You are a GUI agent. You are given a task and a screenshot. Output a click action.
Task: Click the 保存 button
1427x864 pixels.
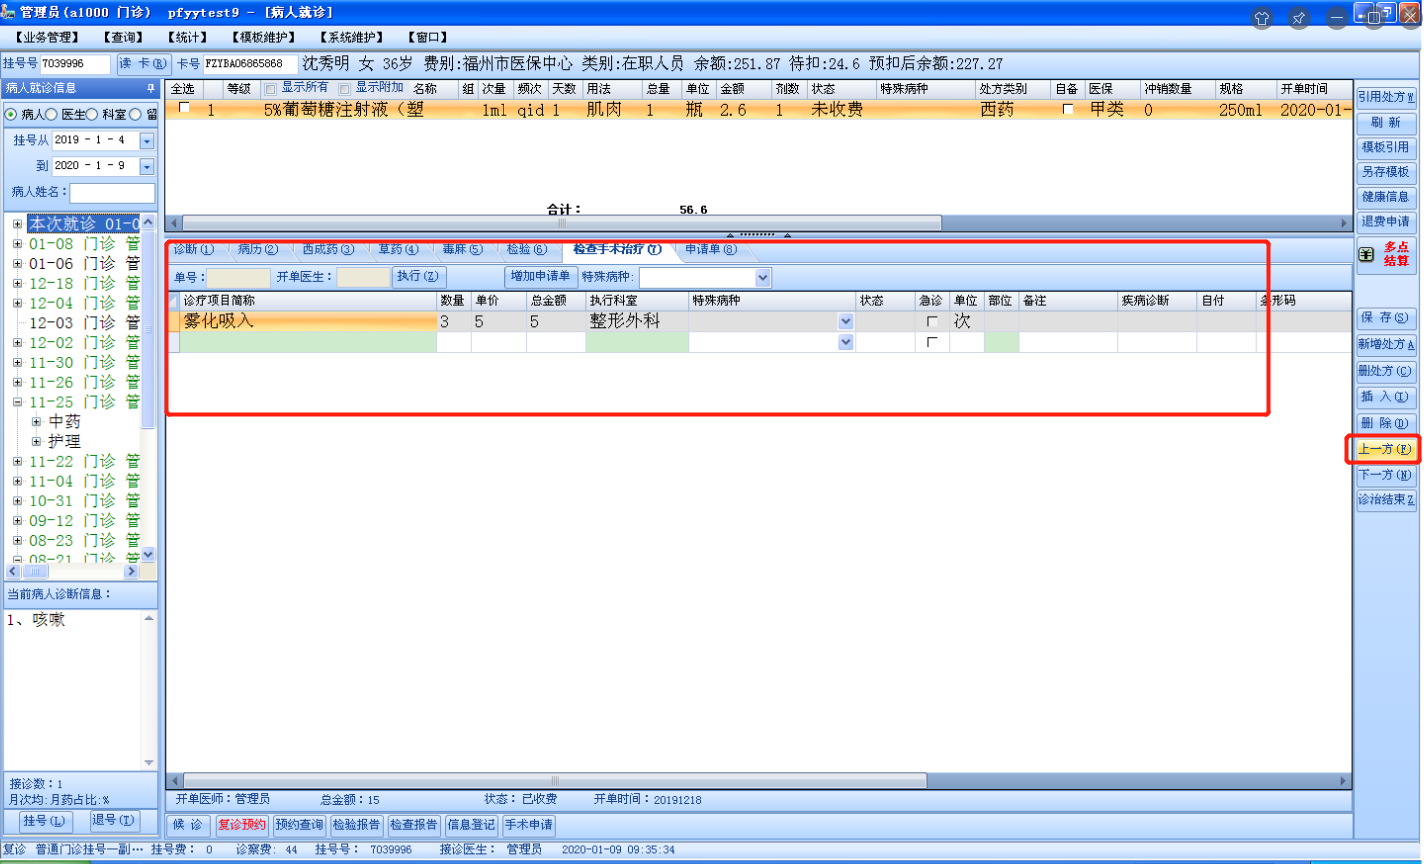coord(1386,318)
